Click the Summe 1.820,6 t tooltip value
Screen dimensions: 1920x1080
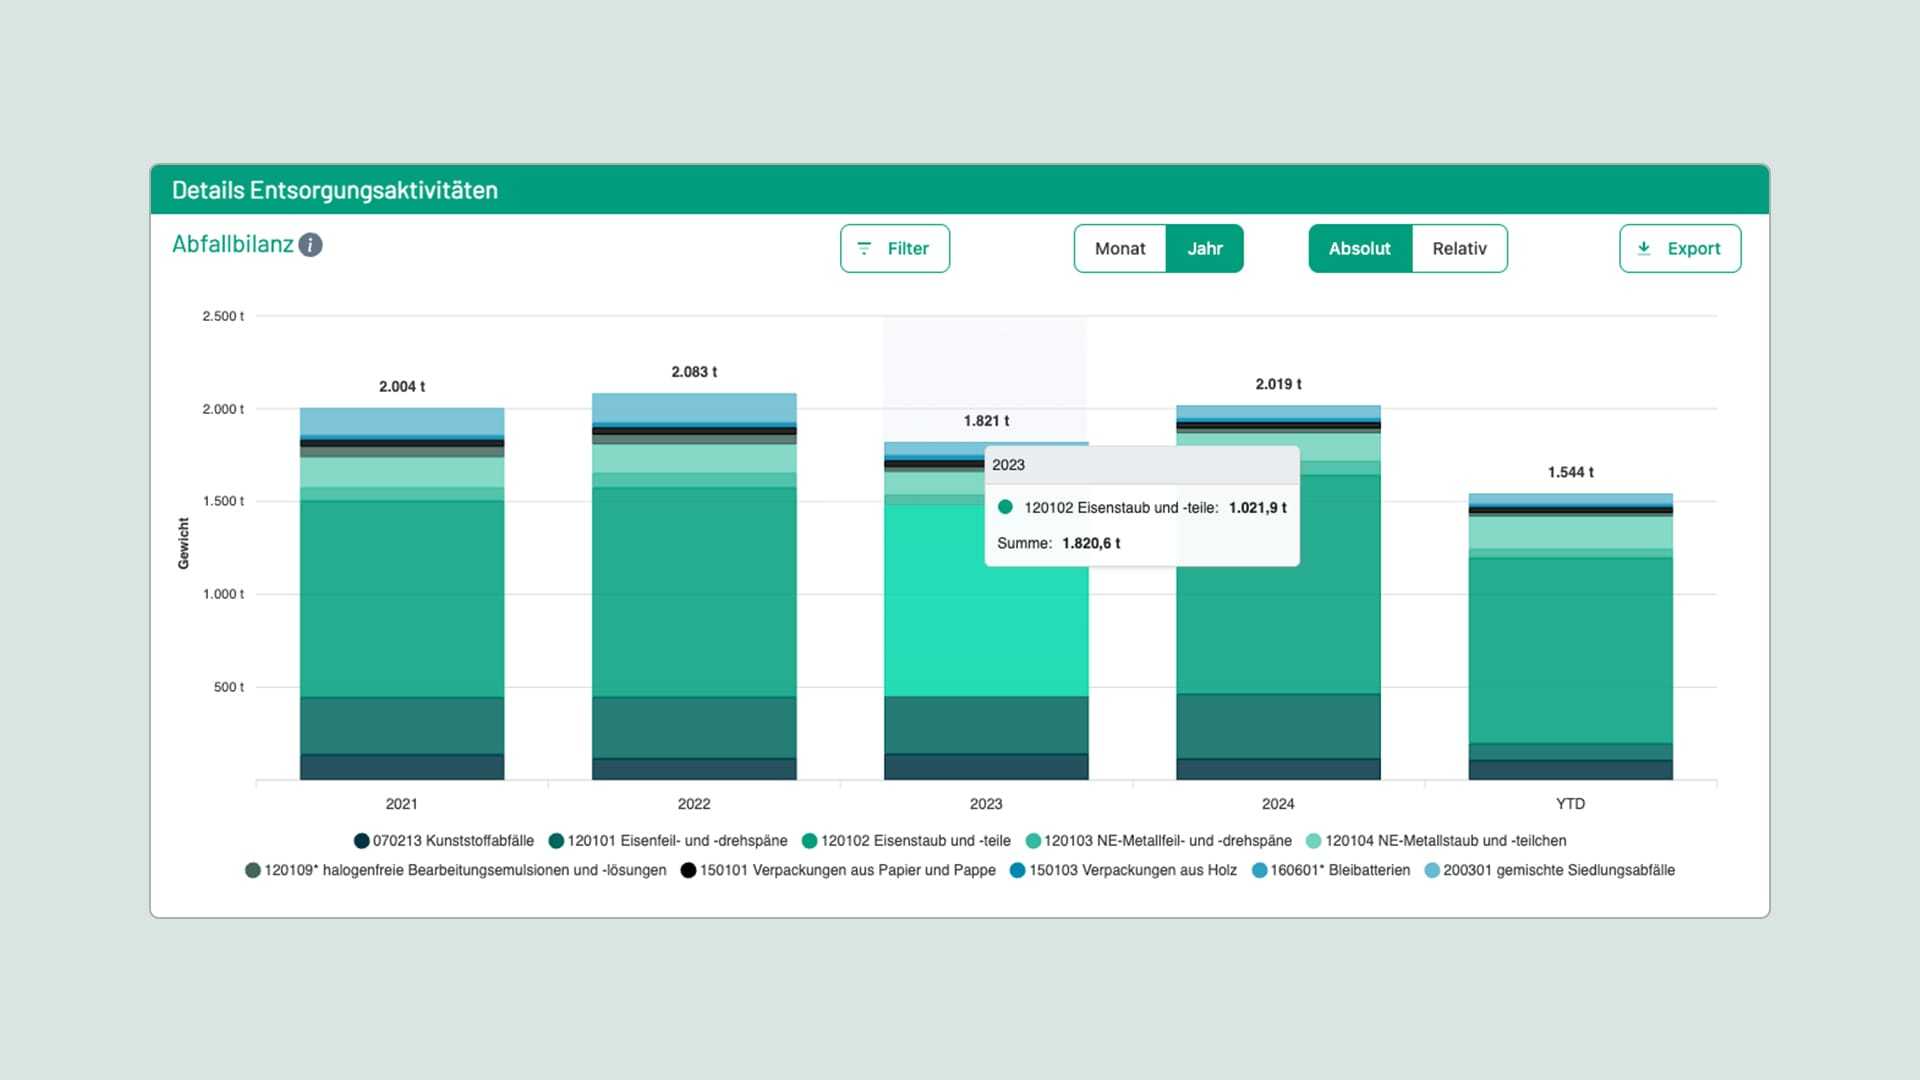coord(1092,544)
